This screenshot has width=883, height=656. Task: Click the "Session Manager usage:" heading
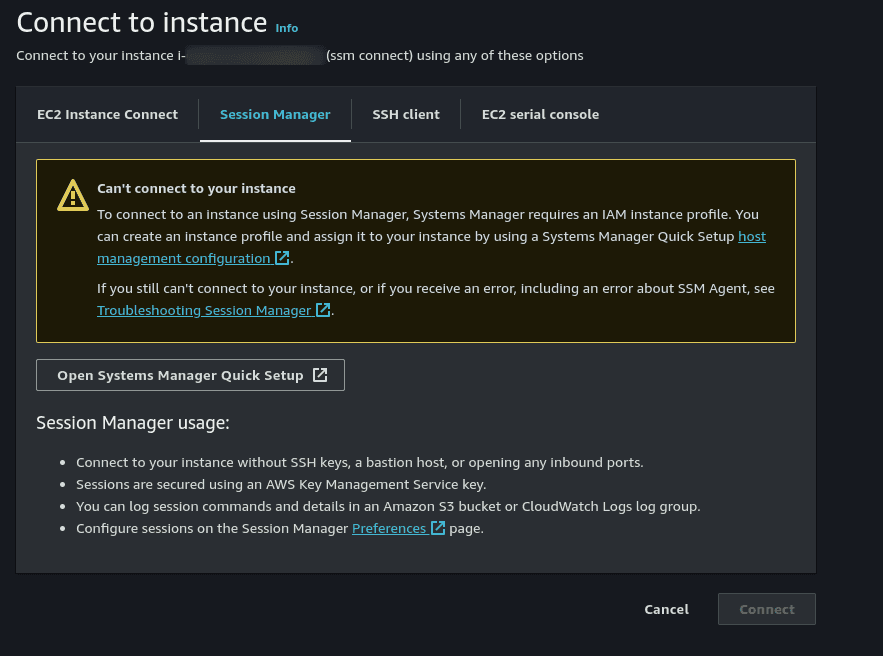133,423
